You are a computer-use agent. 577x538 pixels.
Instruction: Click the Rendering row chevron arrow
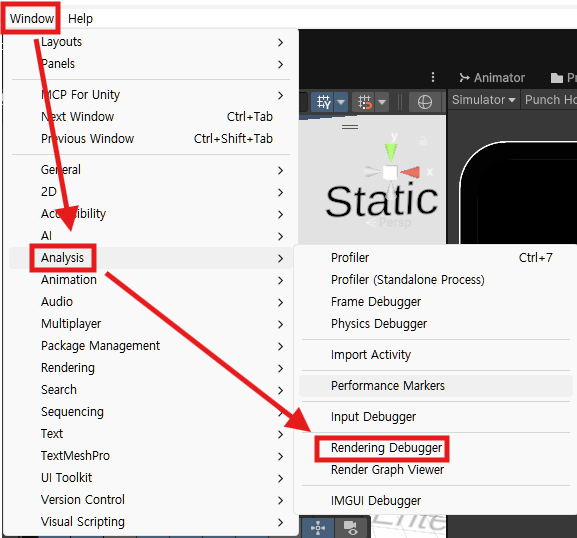pos(280,369)
